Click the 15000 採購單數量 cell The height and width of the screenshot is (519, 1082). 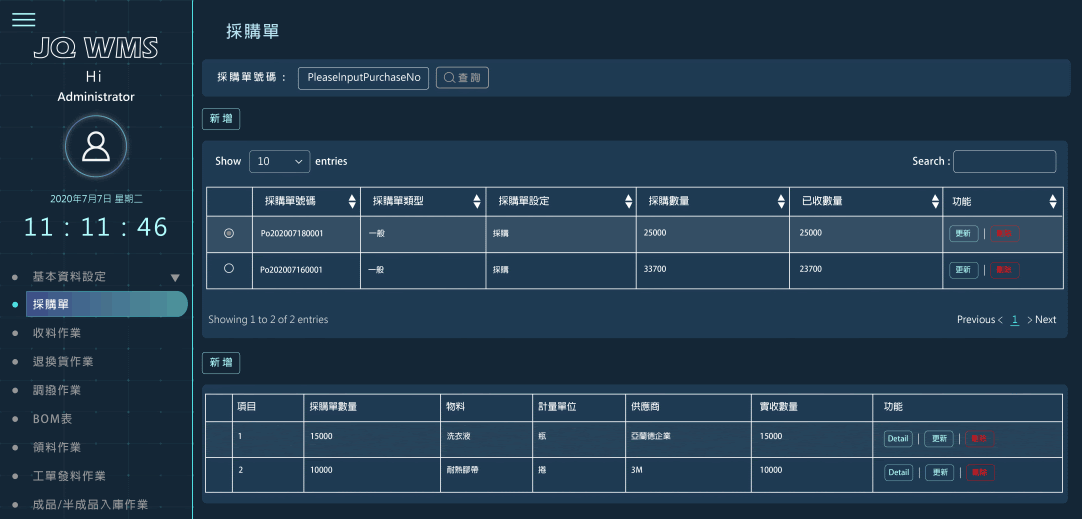(372, 439)
